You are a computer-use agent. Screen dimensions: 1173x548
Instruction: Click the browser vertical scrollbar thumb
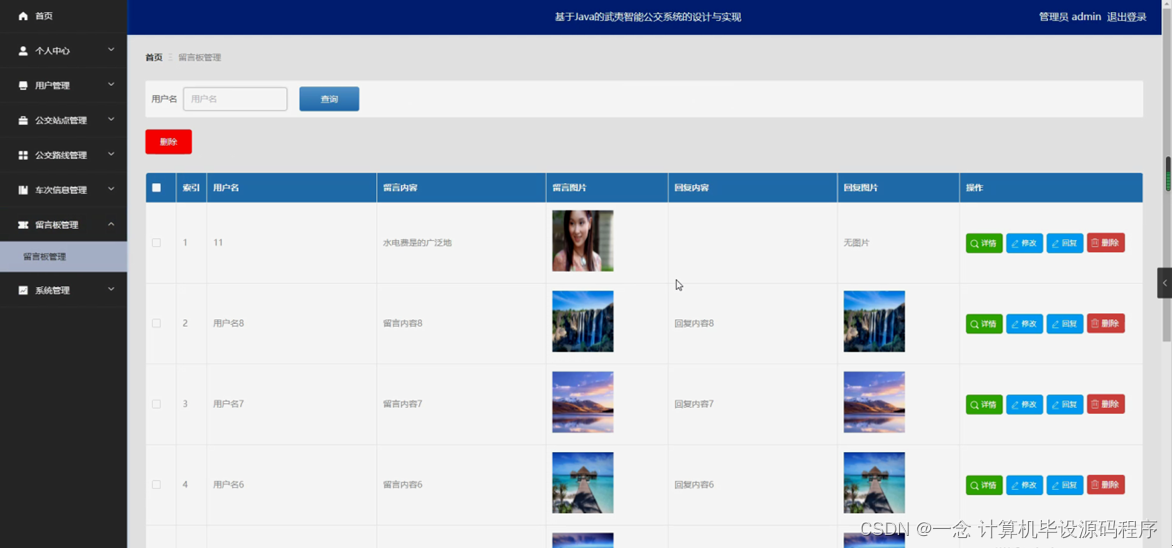coord(1168,174)
